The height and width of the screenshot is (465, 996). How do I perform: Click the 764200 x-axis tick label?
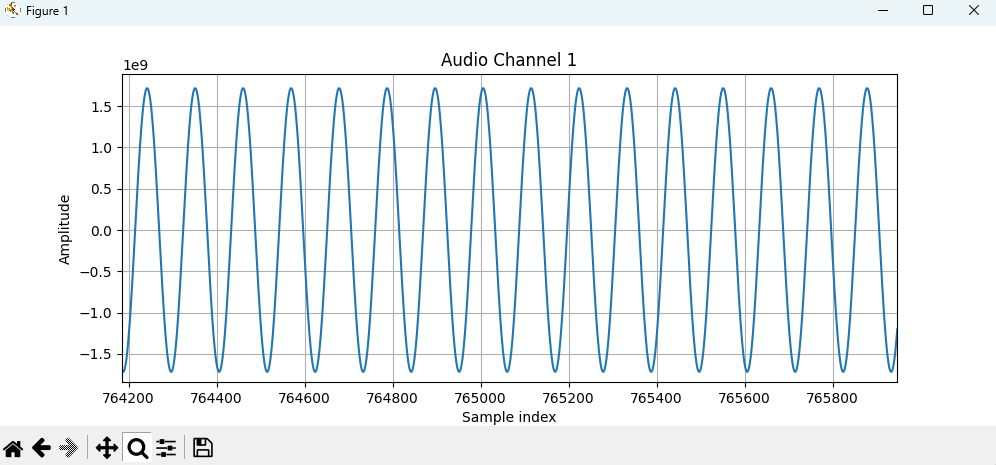click(x=130, y=397)
